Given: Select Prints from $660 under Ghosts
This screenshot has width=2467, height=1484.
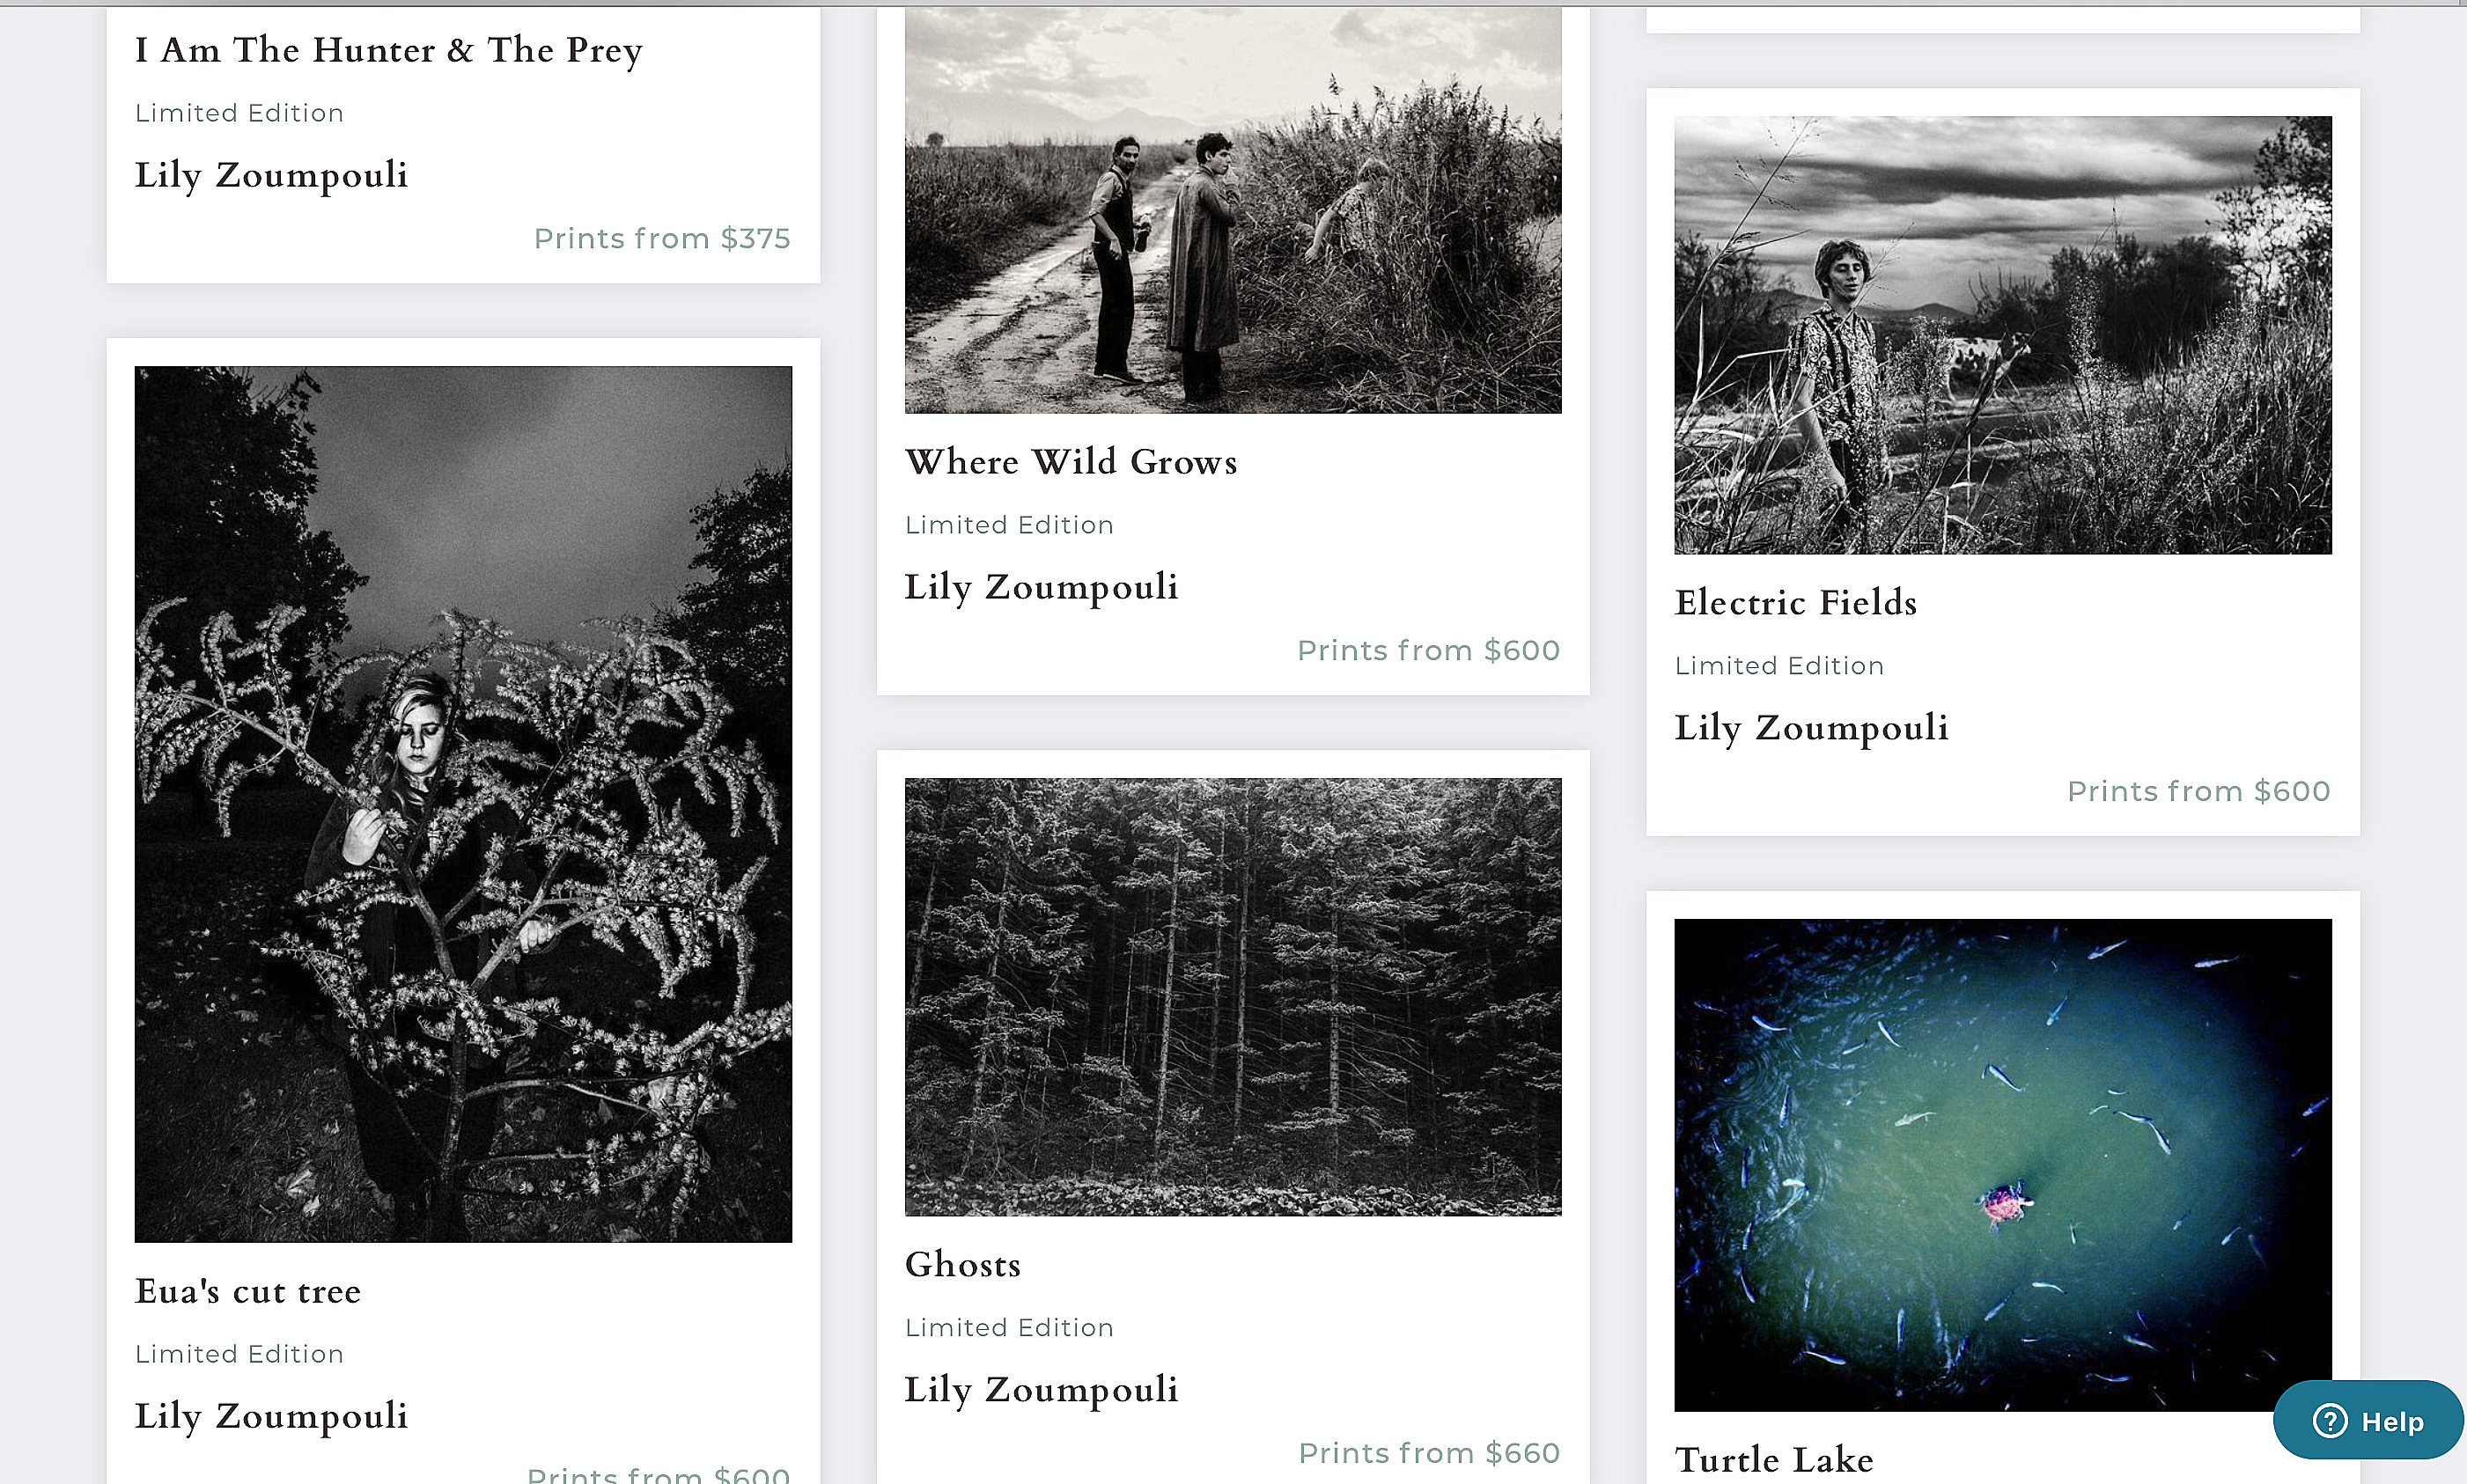Looking at the screenshot, I should click(1429, 1453).
